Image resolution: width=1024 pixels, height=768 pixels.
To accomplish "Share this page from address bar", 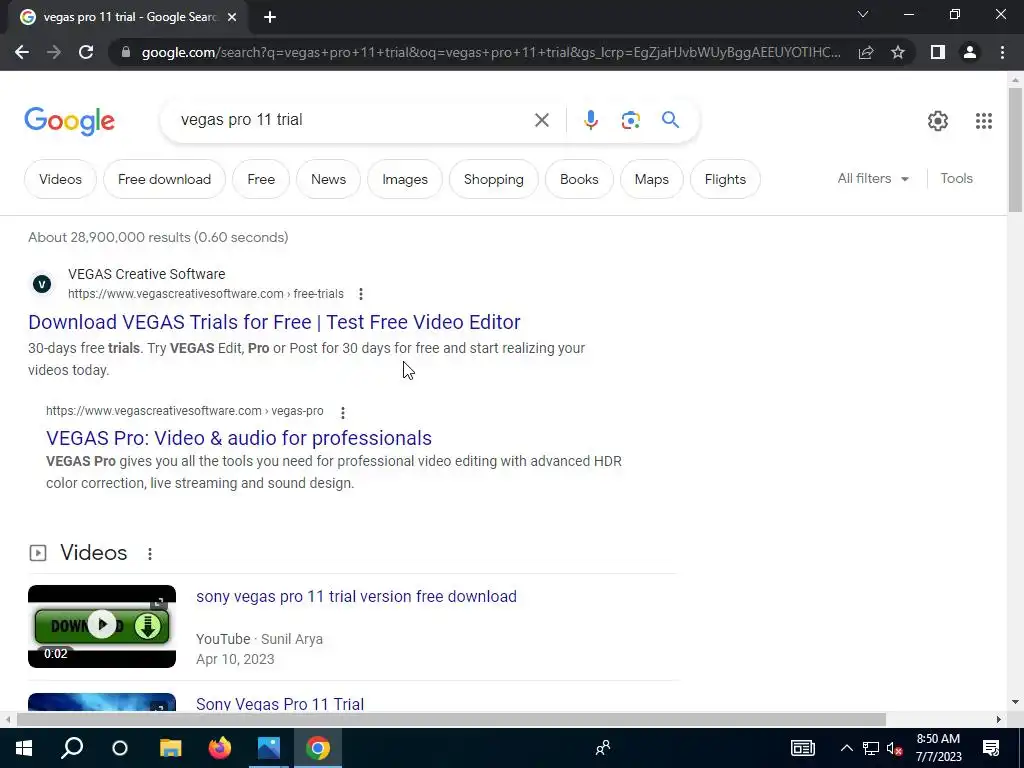I will click(x=866, y=52).
